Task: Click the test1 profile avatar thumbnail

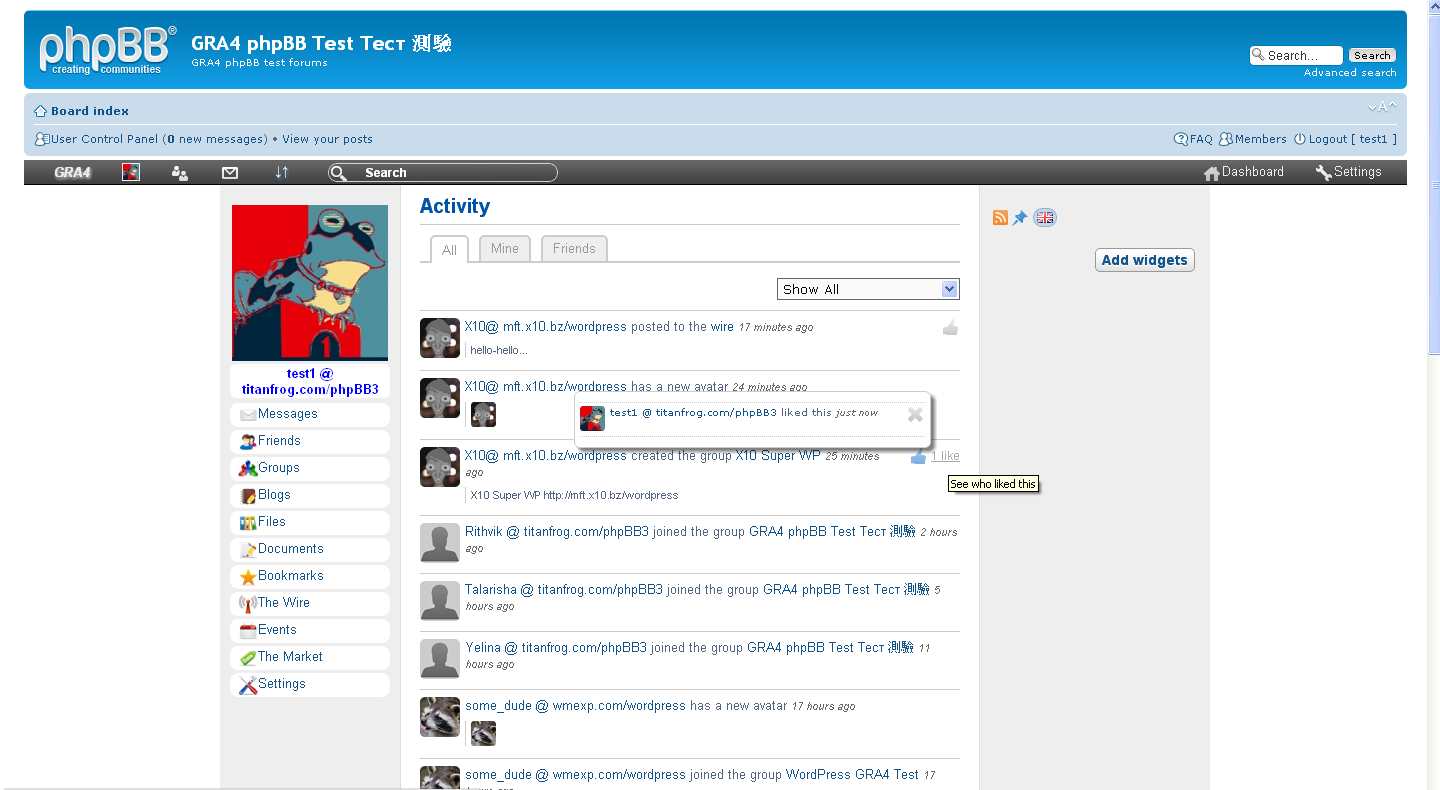Action: coord(309,283)
